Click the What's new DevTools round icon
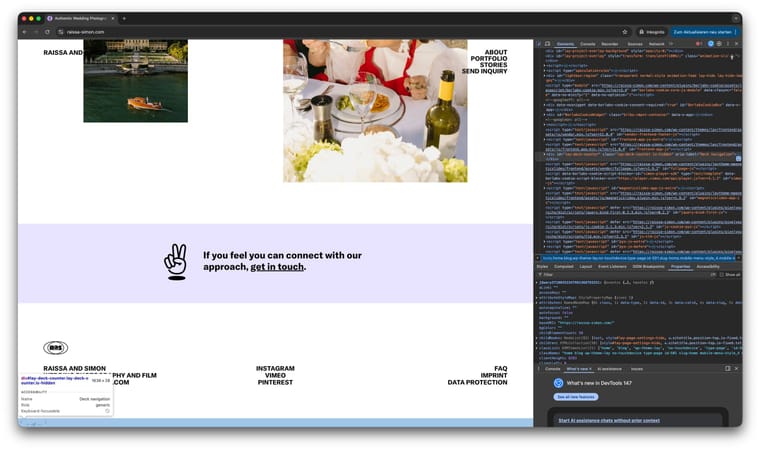The width and height of the screenshot is (760, 450). 558,383
